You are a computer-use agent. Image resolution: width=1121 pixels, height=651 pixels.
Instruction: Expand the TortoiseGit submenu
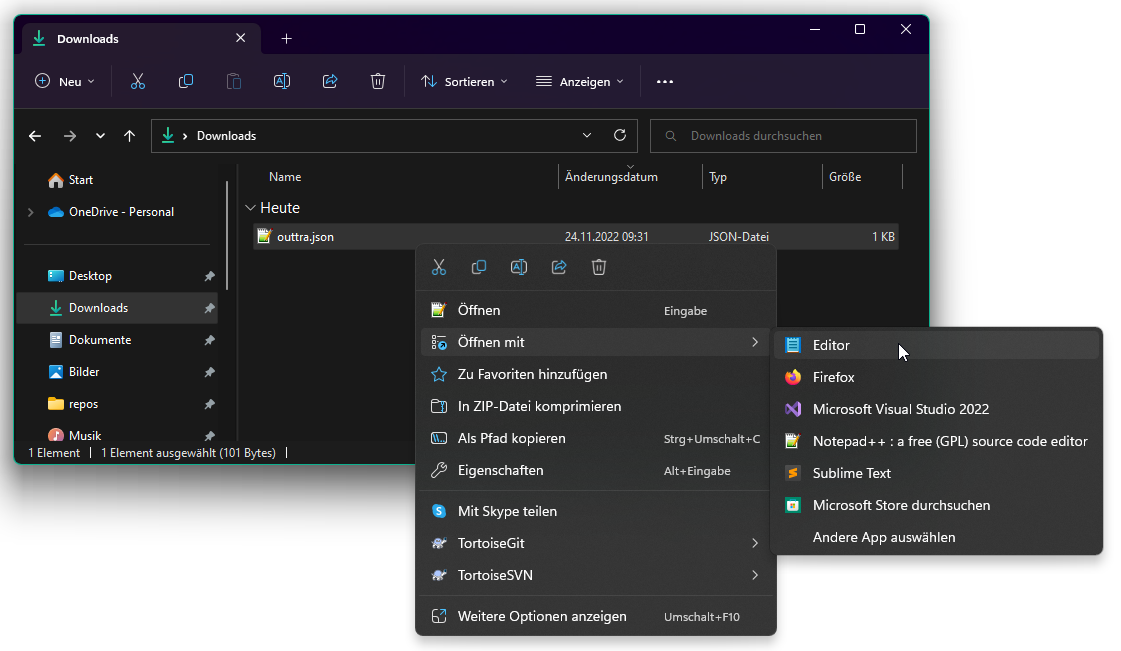click(755, 543)
